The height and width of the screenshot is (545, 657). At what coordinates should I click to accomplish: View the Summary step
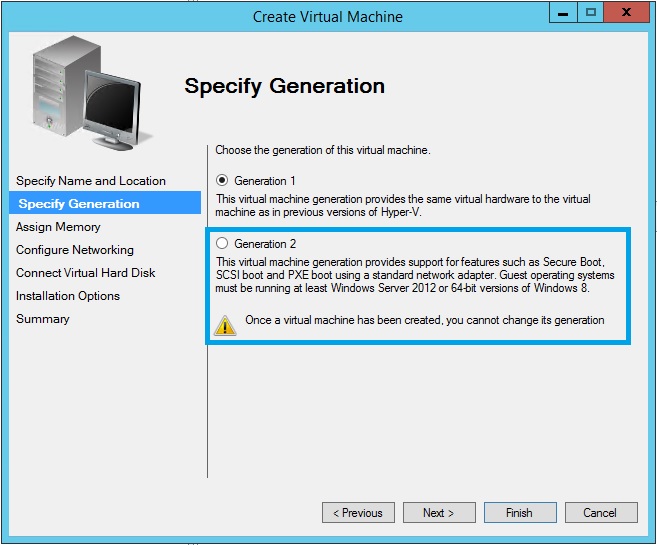tap(43, 319)
